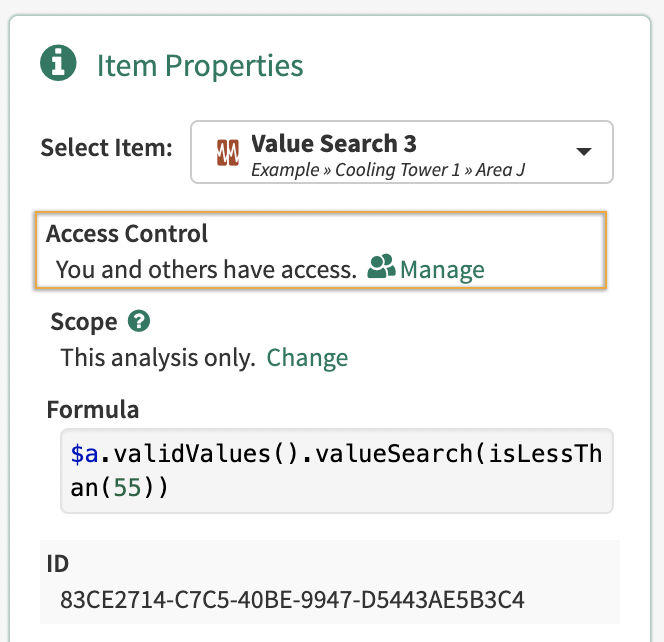Expand the Select Item dropdown arrow
Screen dimensions: 664x642
(583, 152)
